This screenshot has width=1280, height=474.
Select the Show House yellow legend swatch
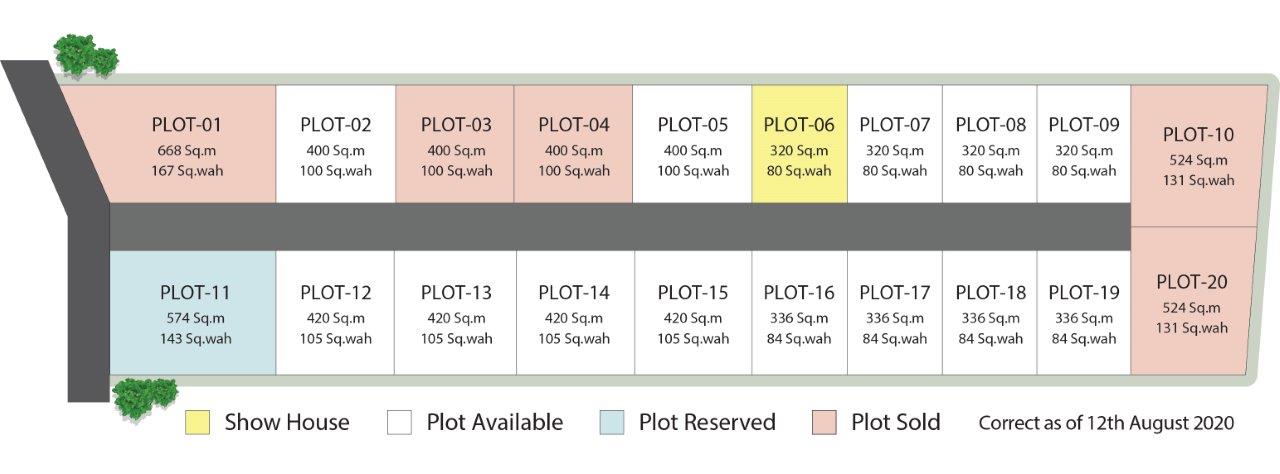(197, 422)
